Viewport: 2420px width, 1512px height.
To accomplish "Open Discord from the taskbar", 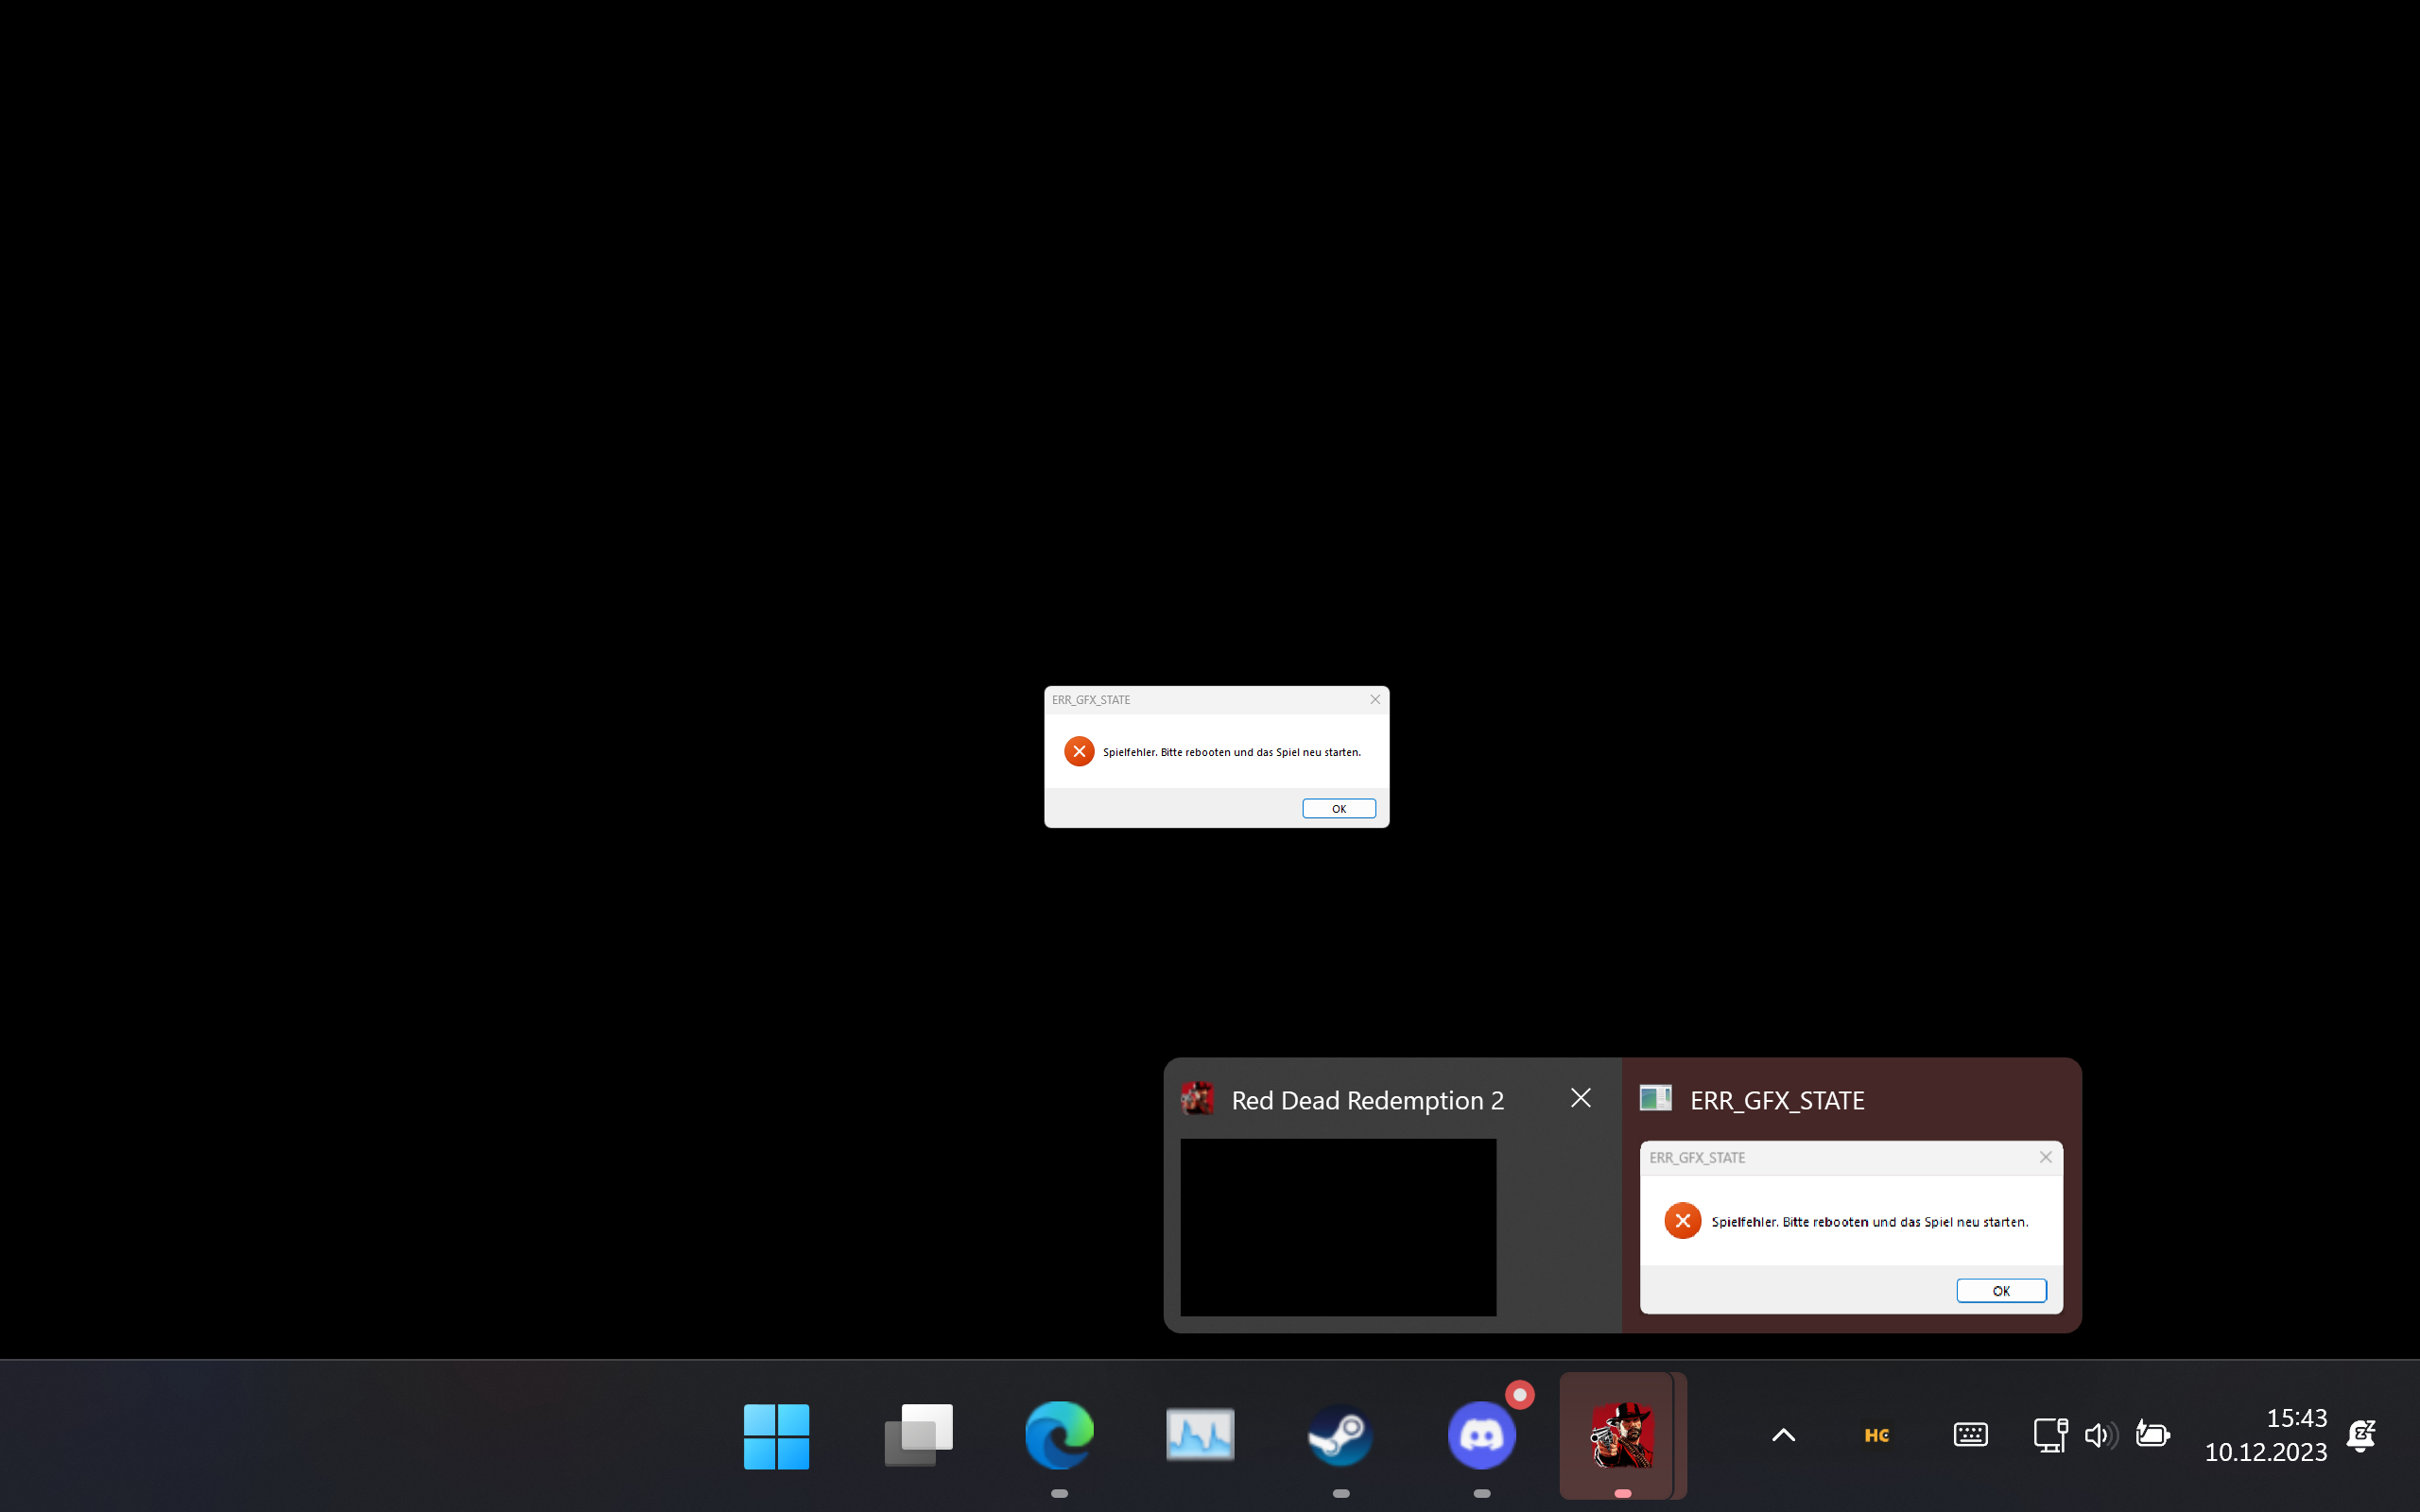I will [x=1481, y=1434].
